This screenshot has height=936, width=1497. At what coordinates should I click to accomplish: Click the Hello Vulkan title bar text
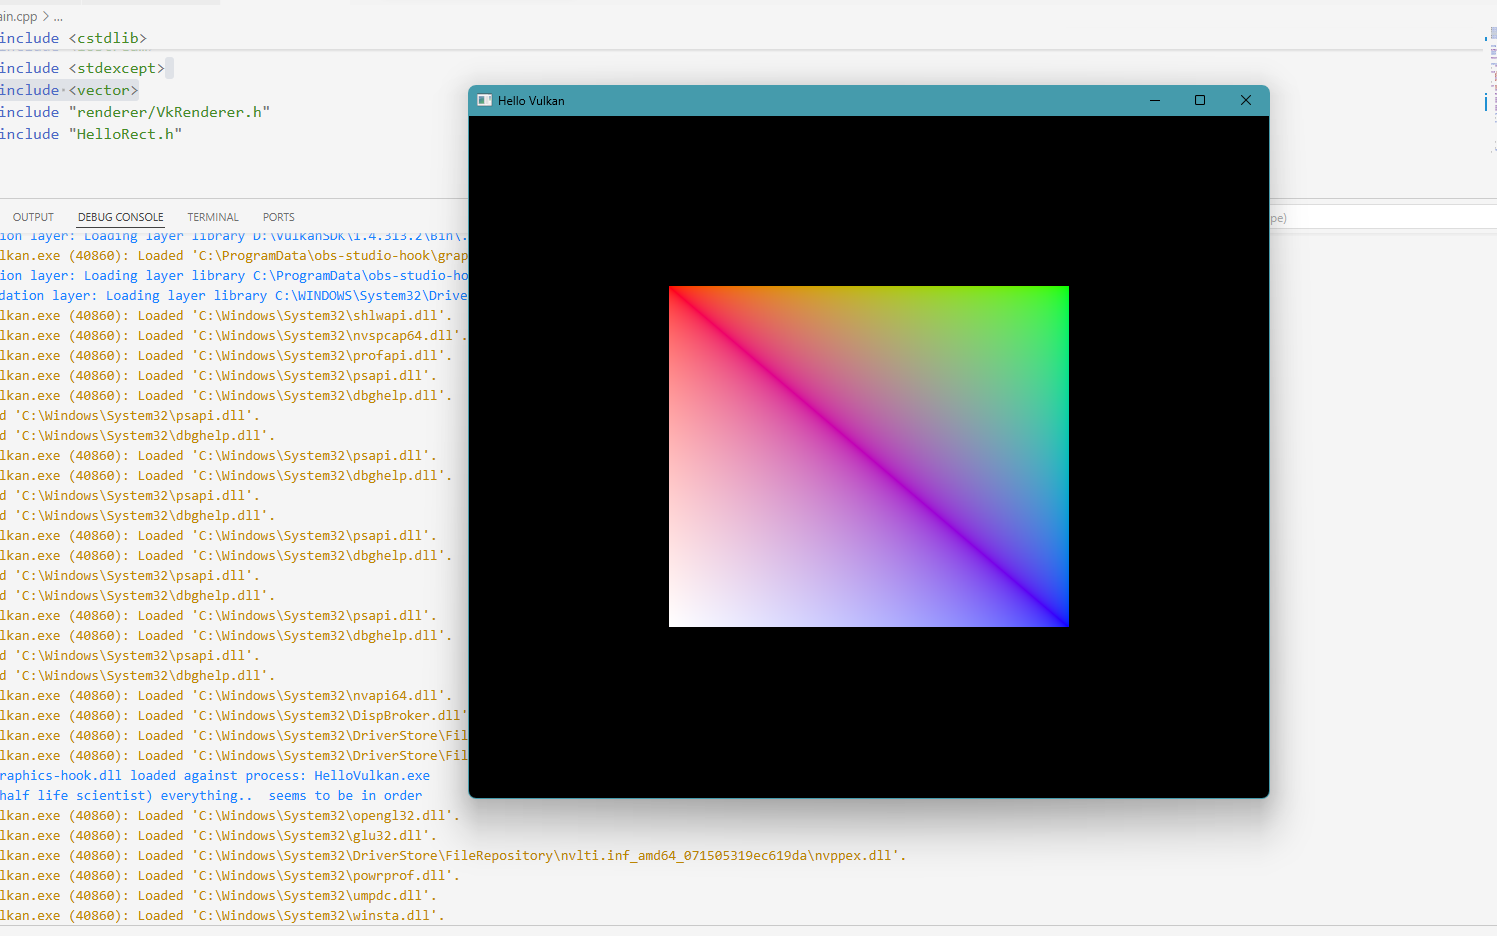point(531,101)
